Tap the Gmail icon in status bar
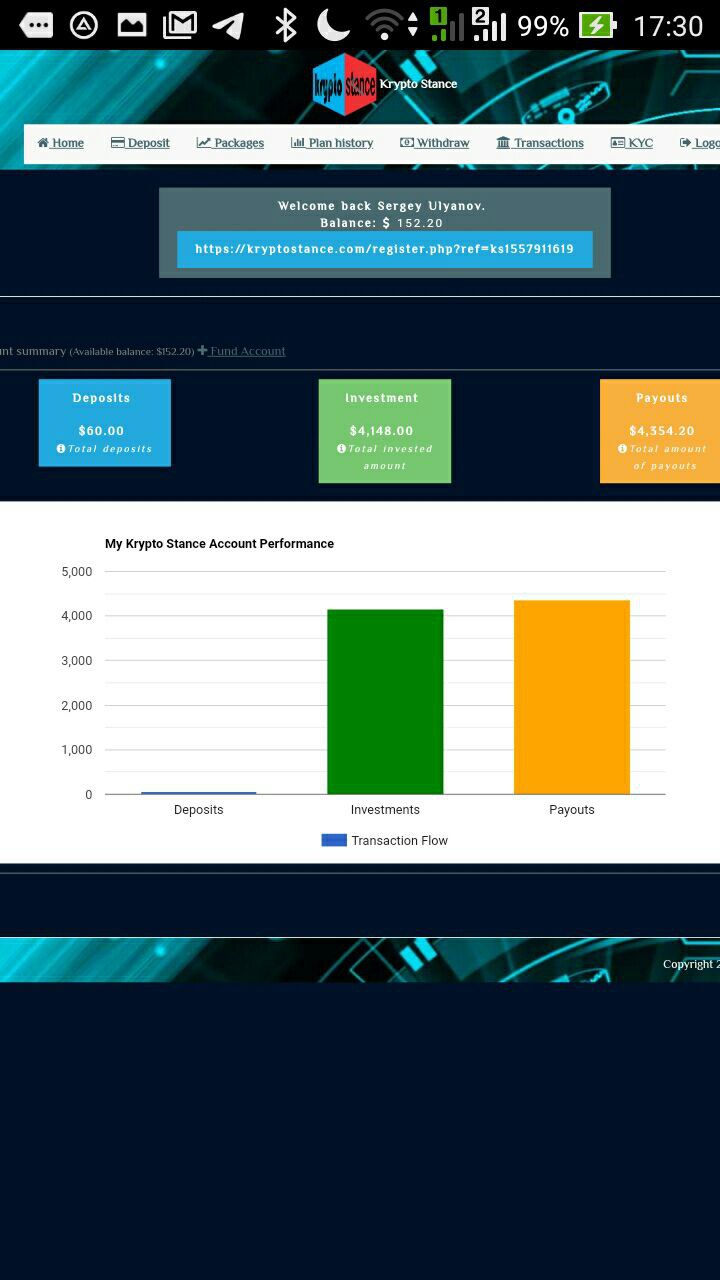The image size is (720, 1280). click(x=180, y=25)
